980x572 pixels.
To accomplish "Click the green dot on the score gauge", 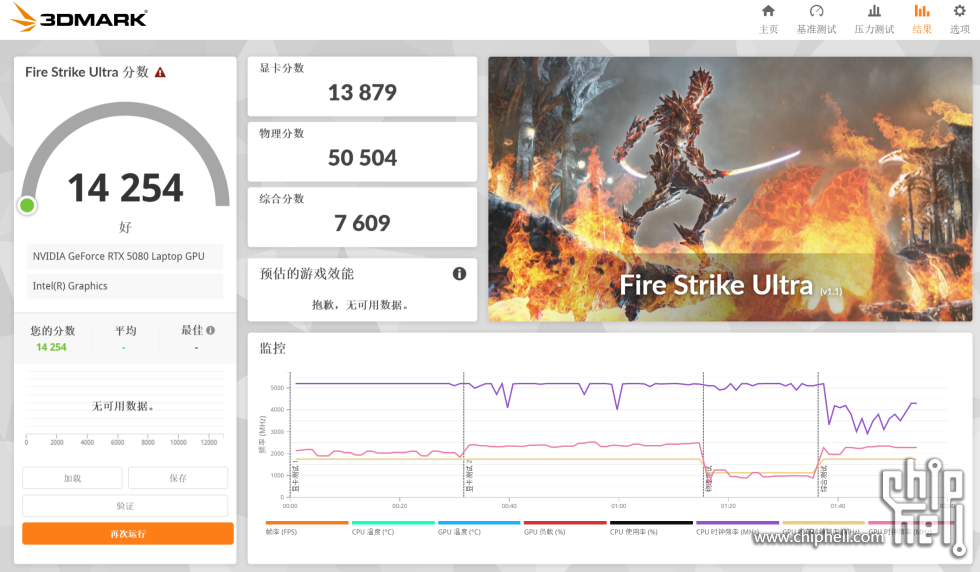I will coord(27,205).
